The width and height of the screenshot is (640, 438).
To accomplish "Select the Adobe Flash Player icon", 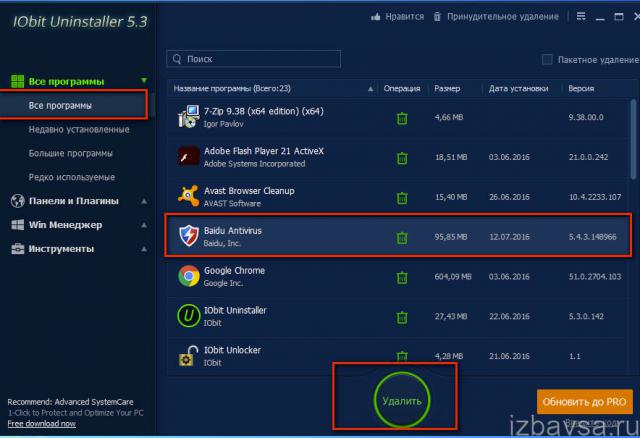I will (189, 156).
